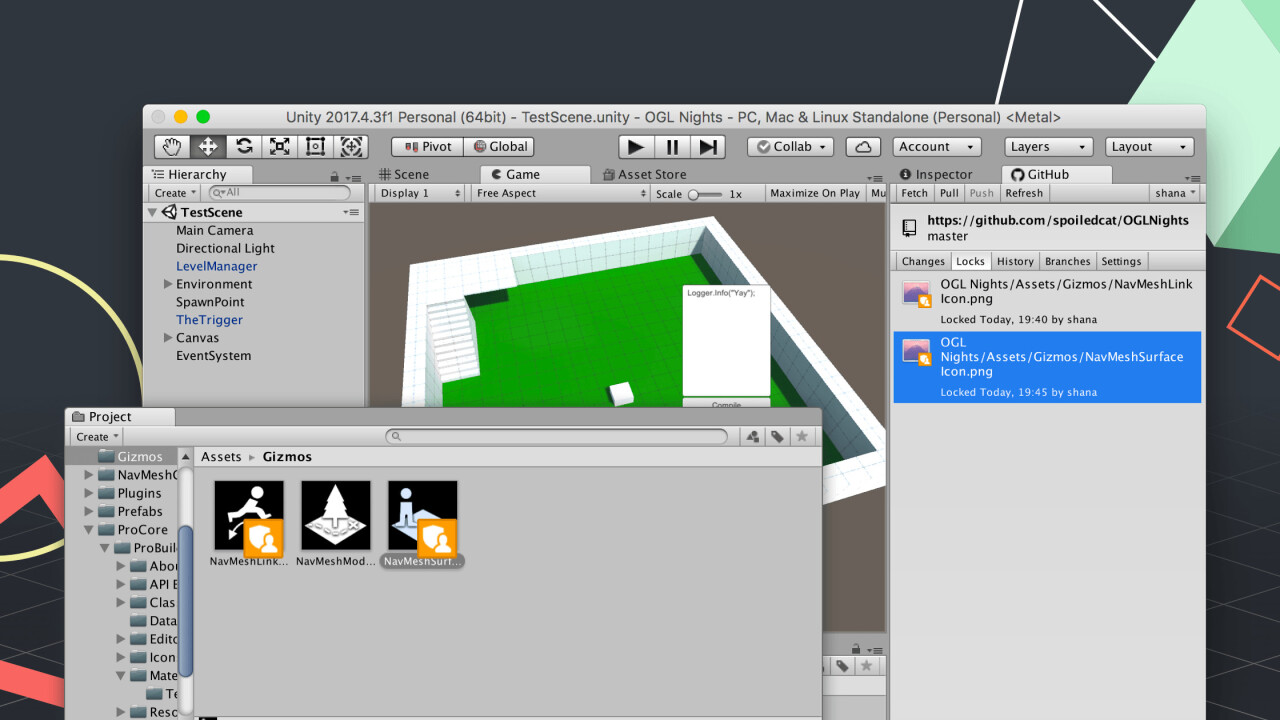Select the Rotate tool
Image resolution: width=1280 pixels, height=720 pixels.
[244, 147]
